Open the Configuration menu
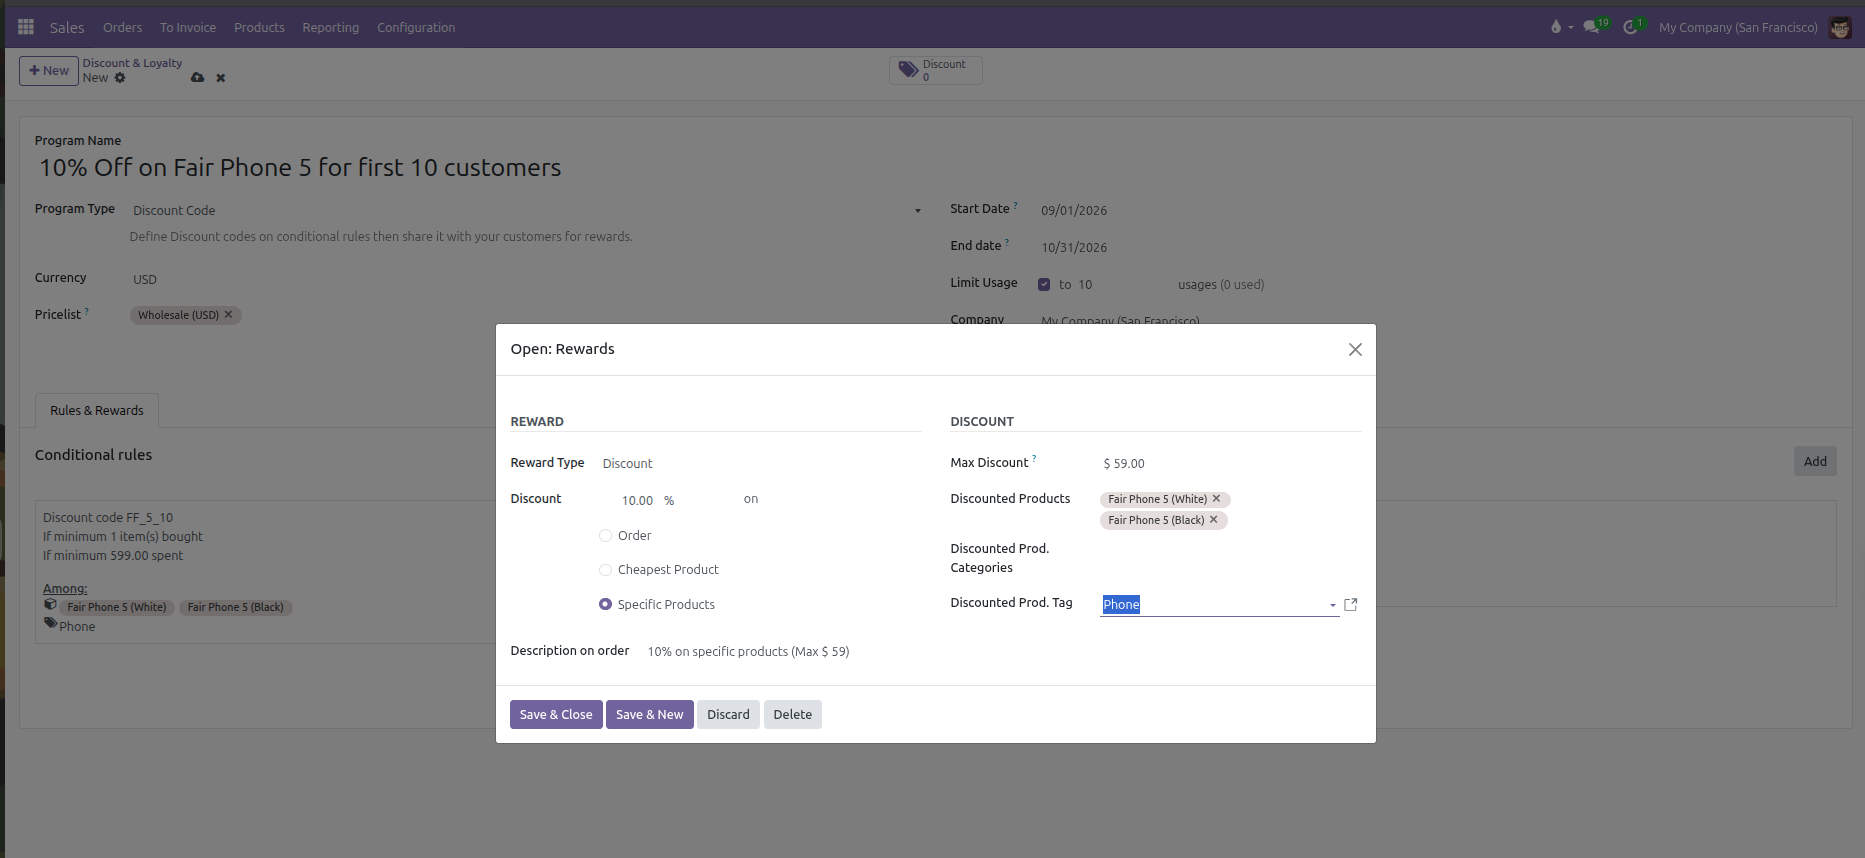The width and height of the screenshot is (1865, 858). coord(416,27)
